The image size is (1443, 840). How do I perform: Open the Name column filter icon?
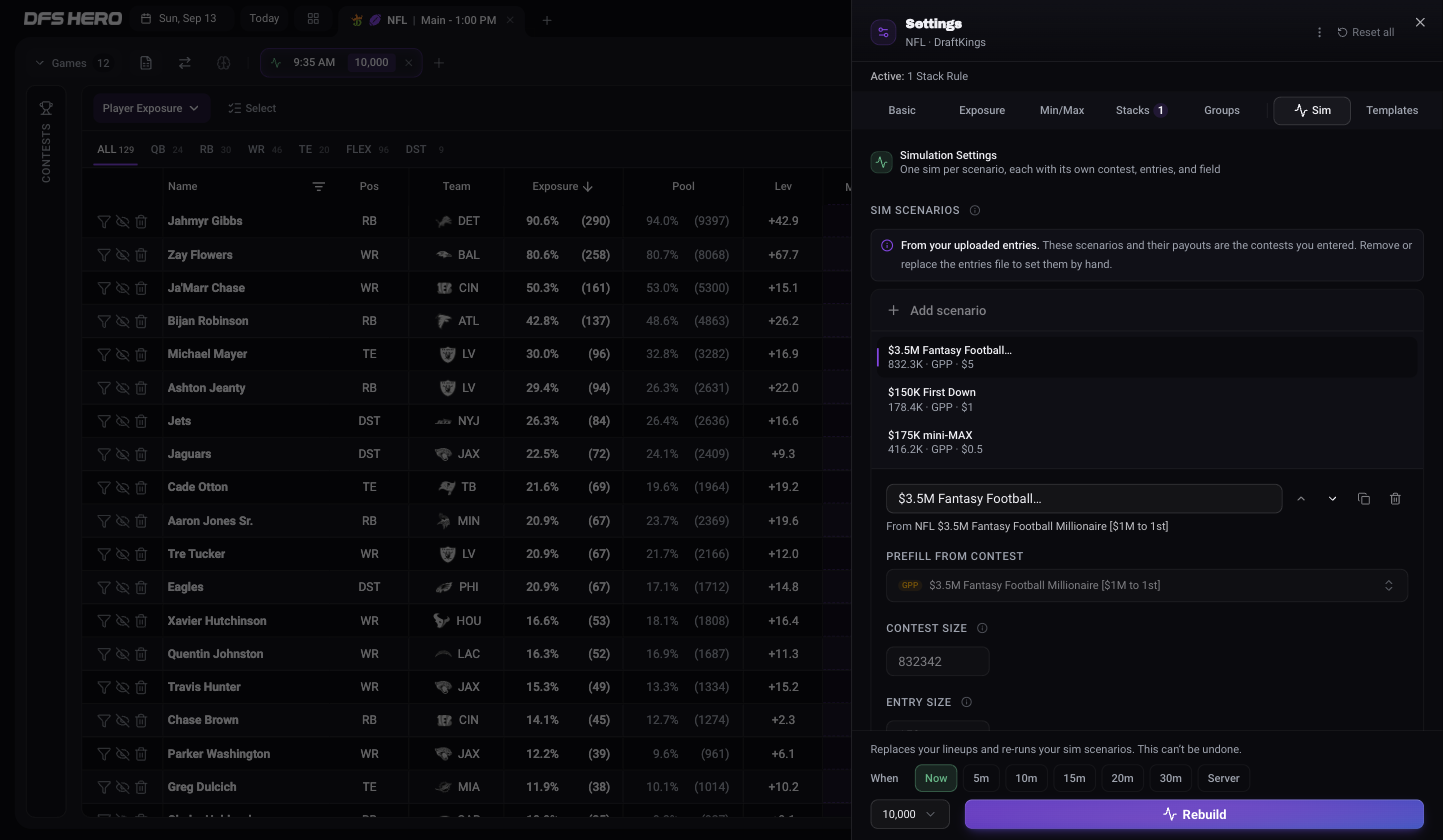318,186
